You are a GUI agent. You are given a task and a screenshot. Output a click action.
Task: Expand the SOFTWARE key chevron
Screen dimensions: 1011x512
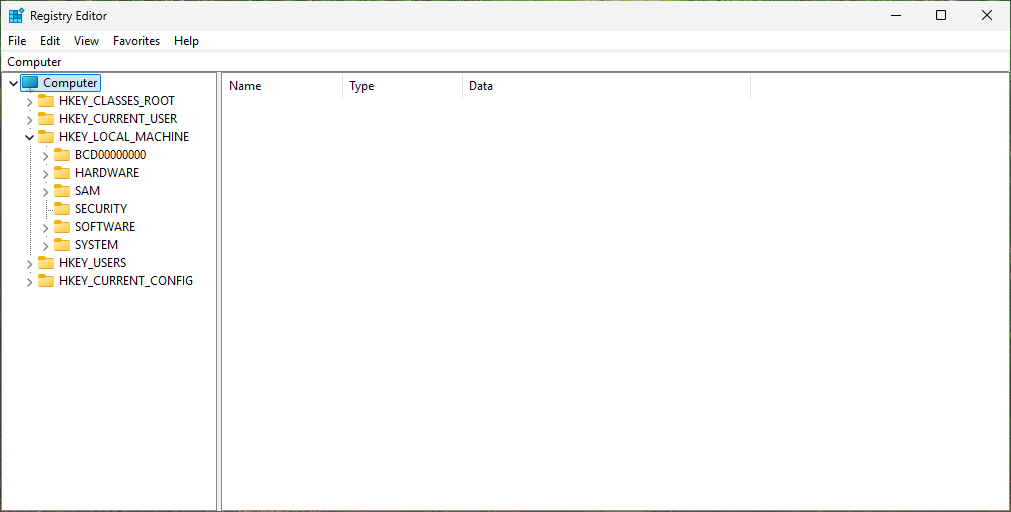[45, 227]
